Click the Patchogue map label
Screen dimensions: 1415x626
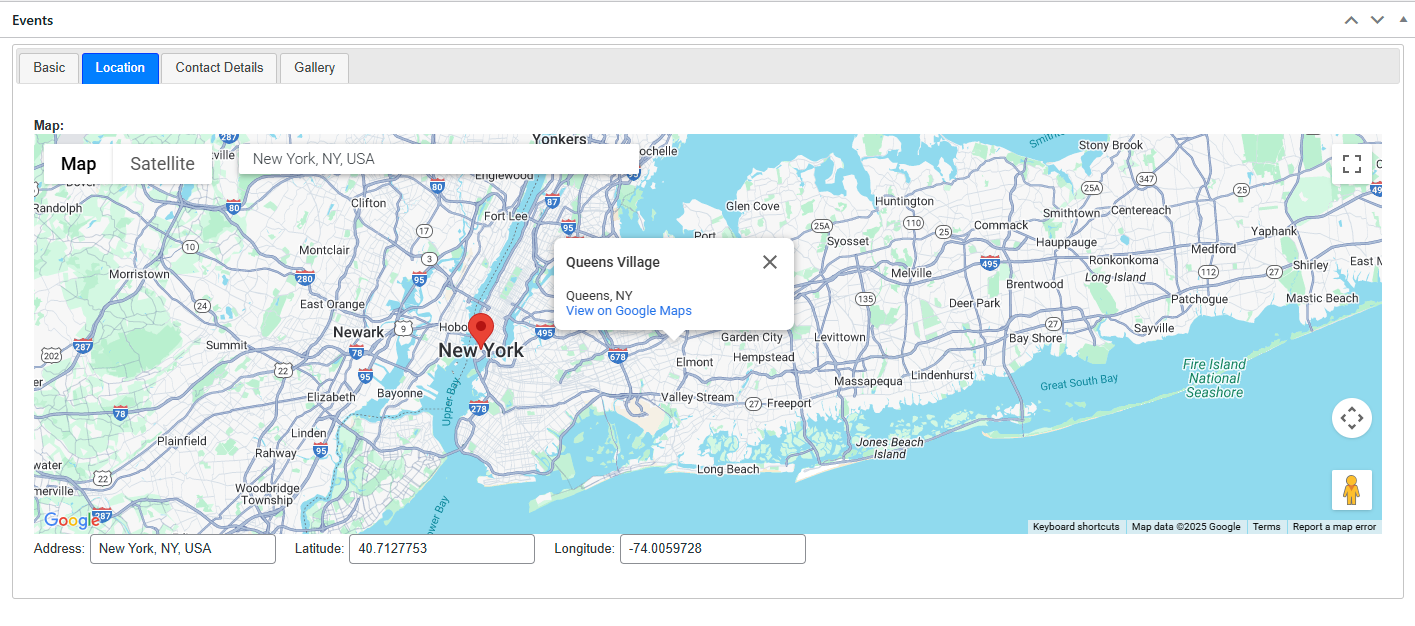click(1199, 299)
